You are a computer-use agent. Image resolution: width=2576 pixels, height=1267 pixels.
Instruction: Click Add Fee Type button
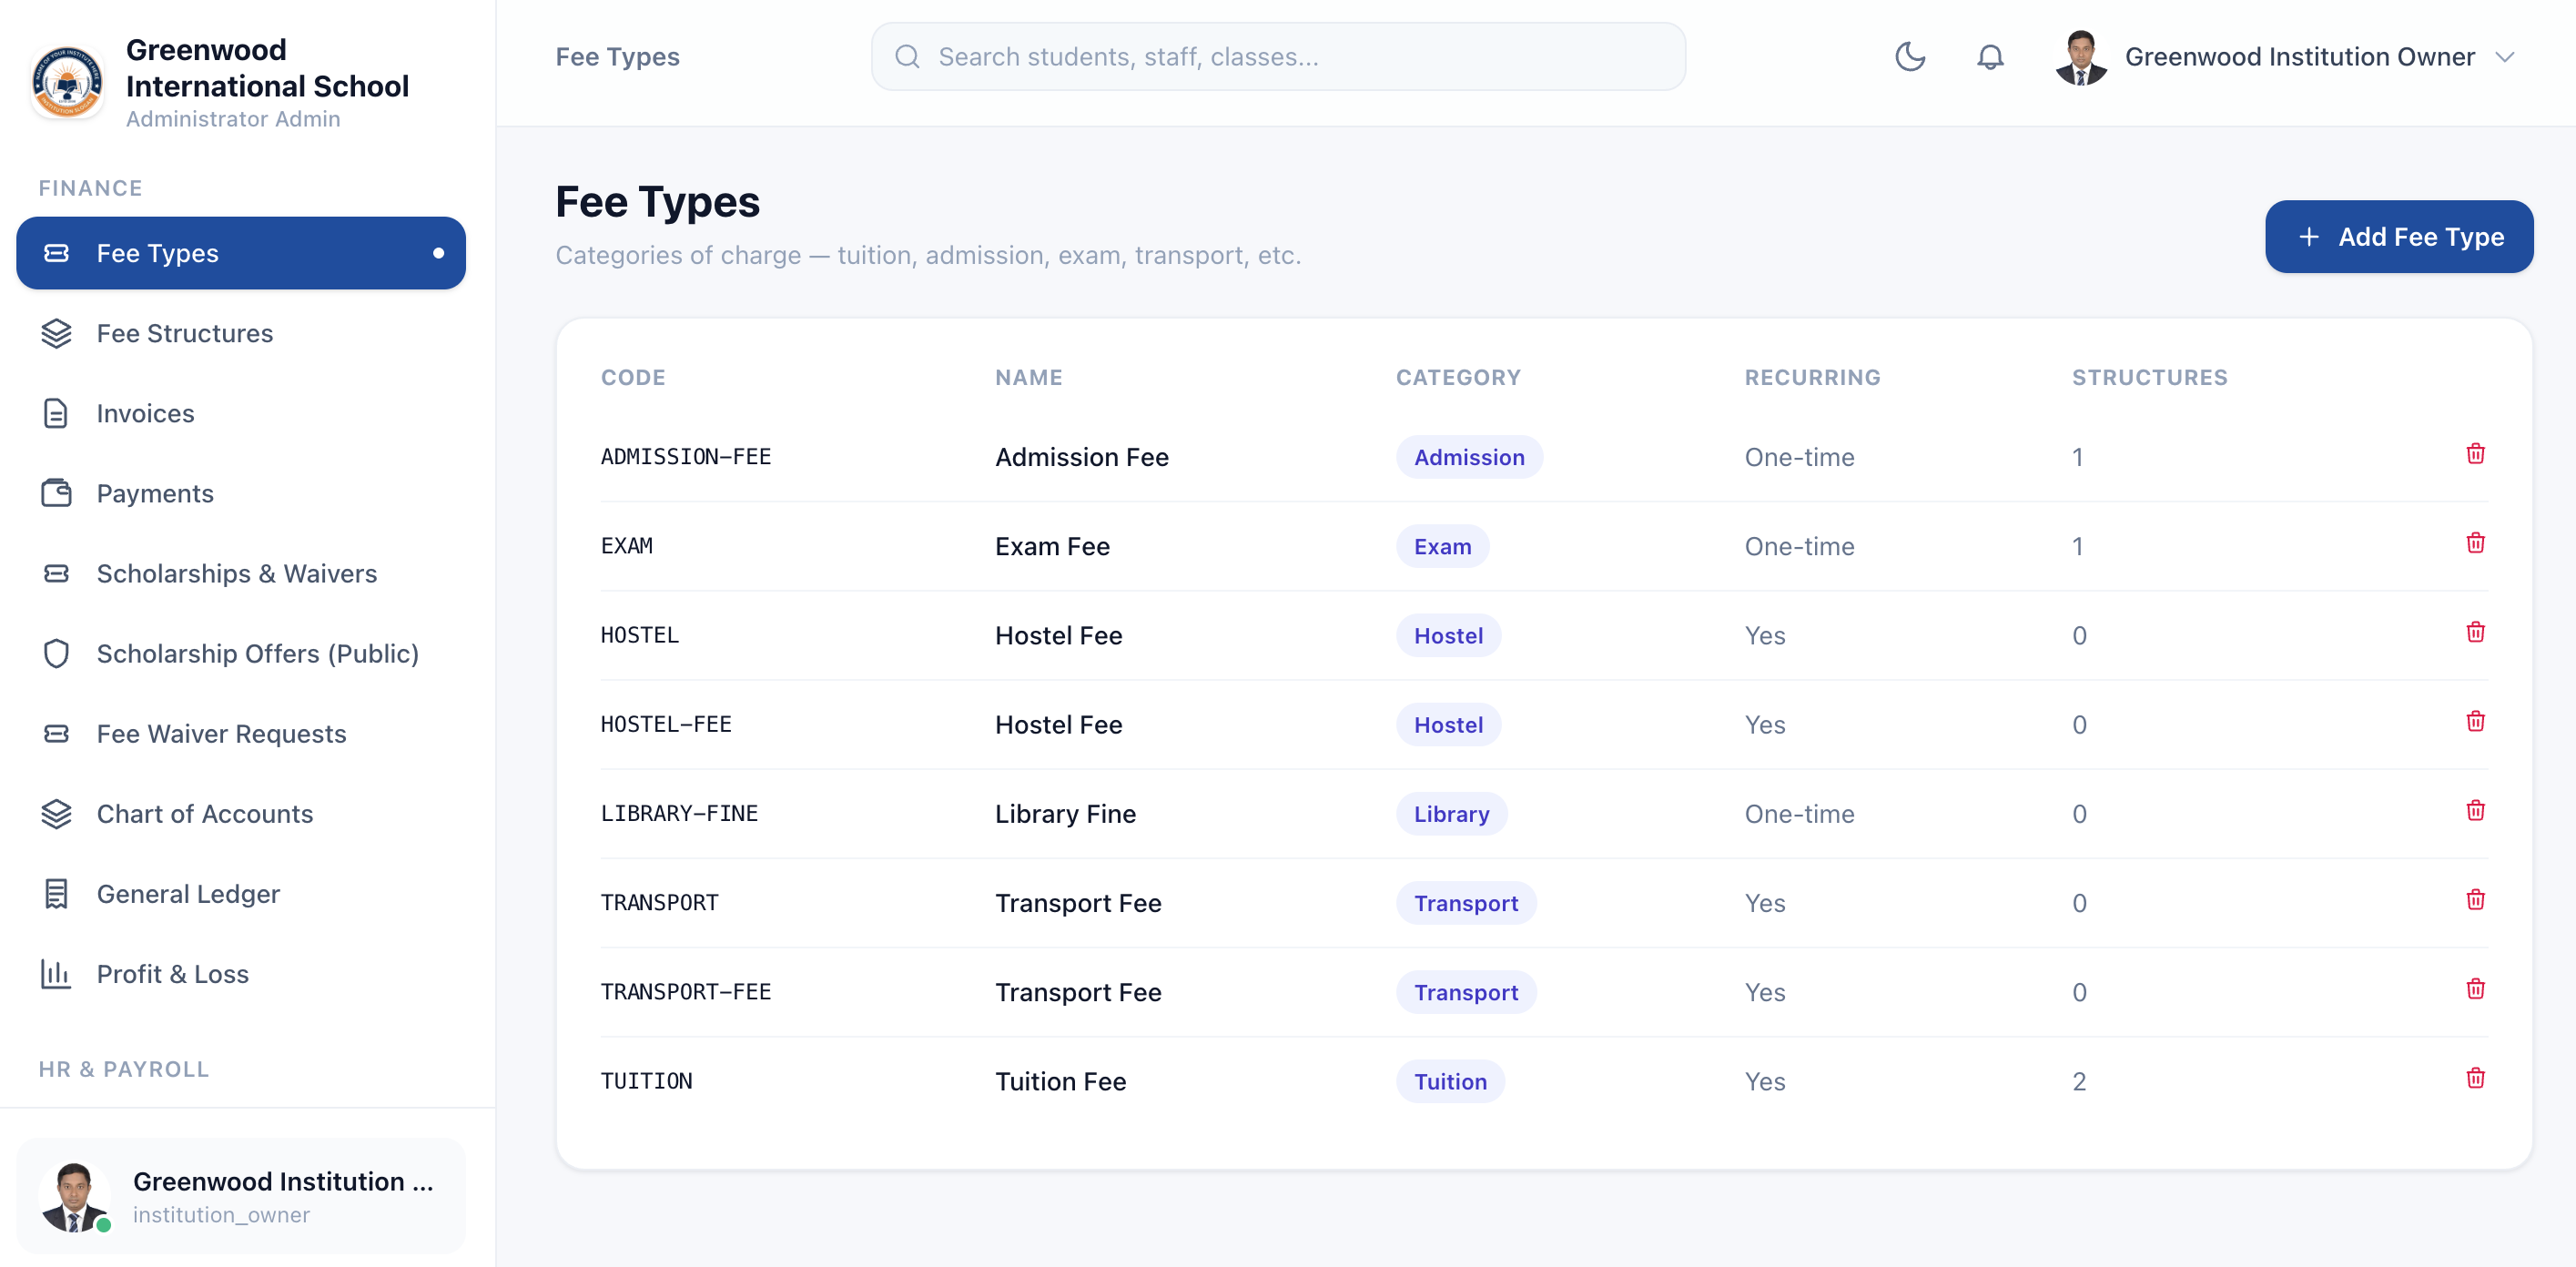[2399, 237]
